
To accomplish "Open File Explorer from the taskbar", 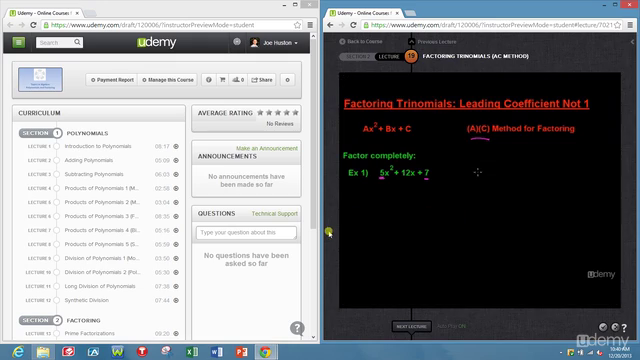I will coord(43,351).
